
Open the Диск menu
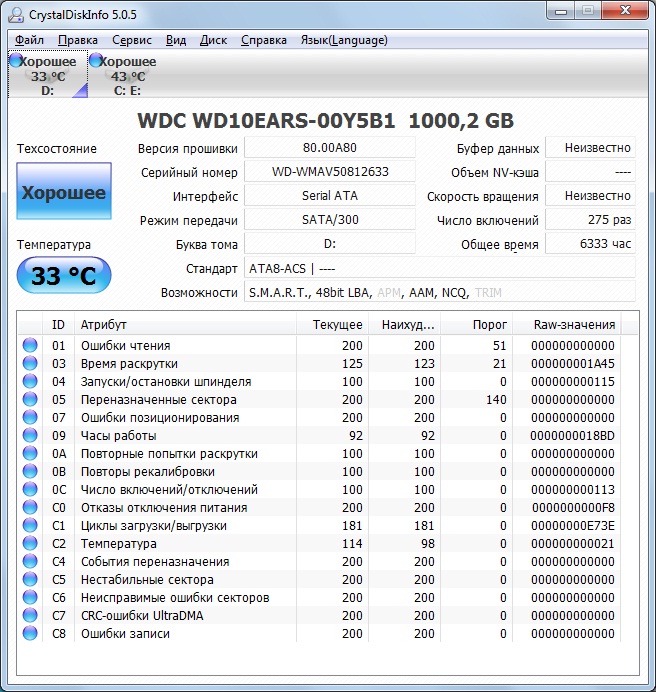pos(213,40)
